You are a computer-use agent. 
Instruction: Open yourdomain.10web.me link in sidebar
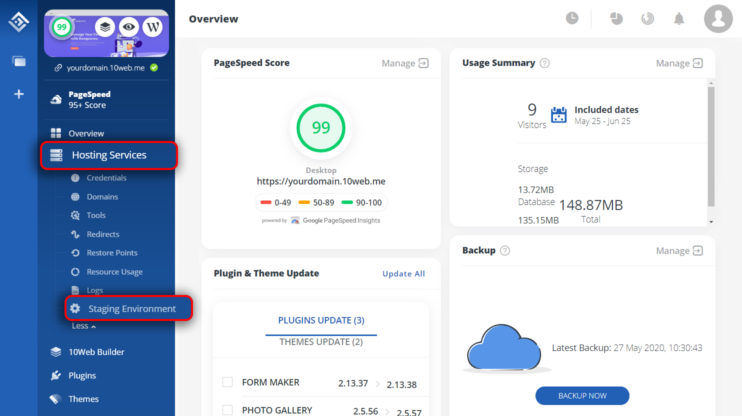pyautogui.click(x=106, y=68)
